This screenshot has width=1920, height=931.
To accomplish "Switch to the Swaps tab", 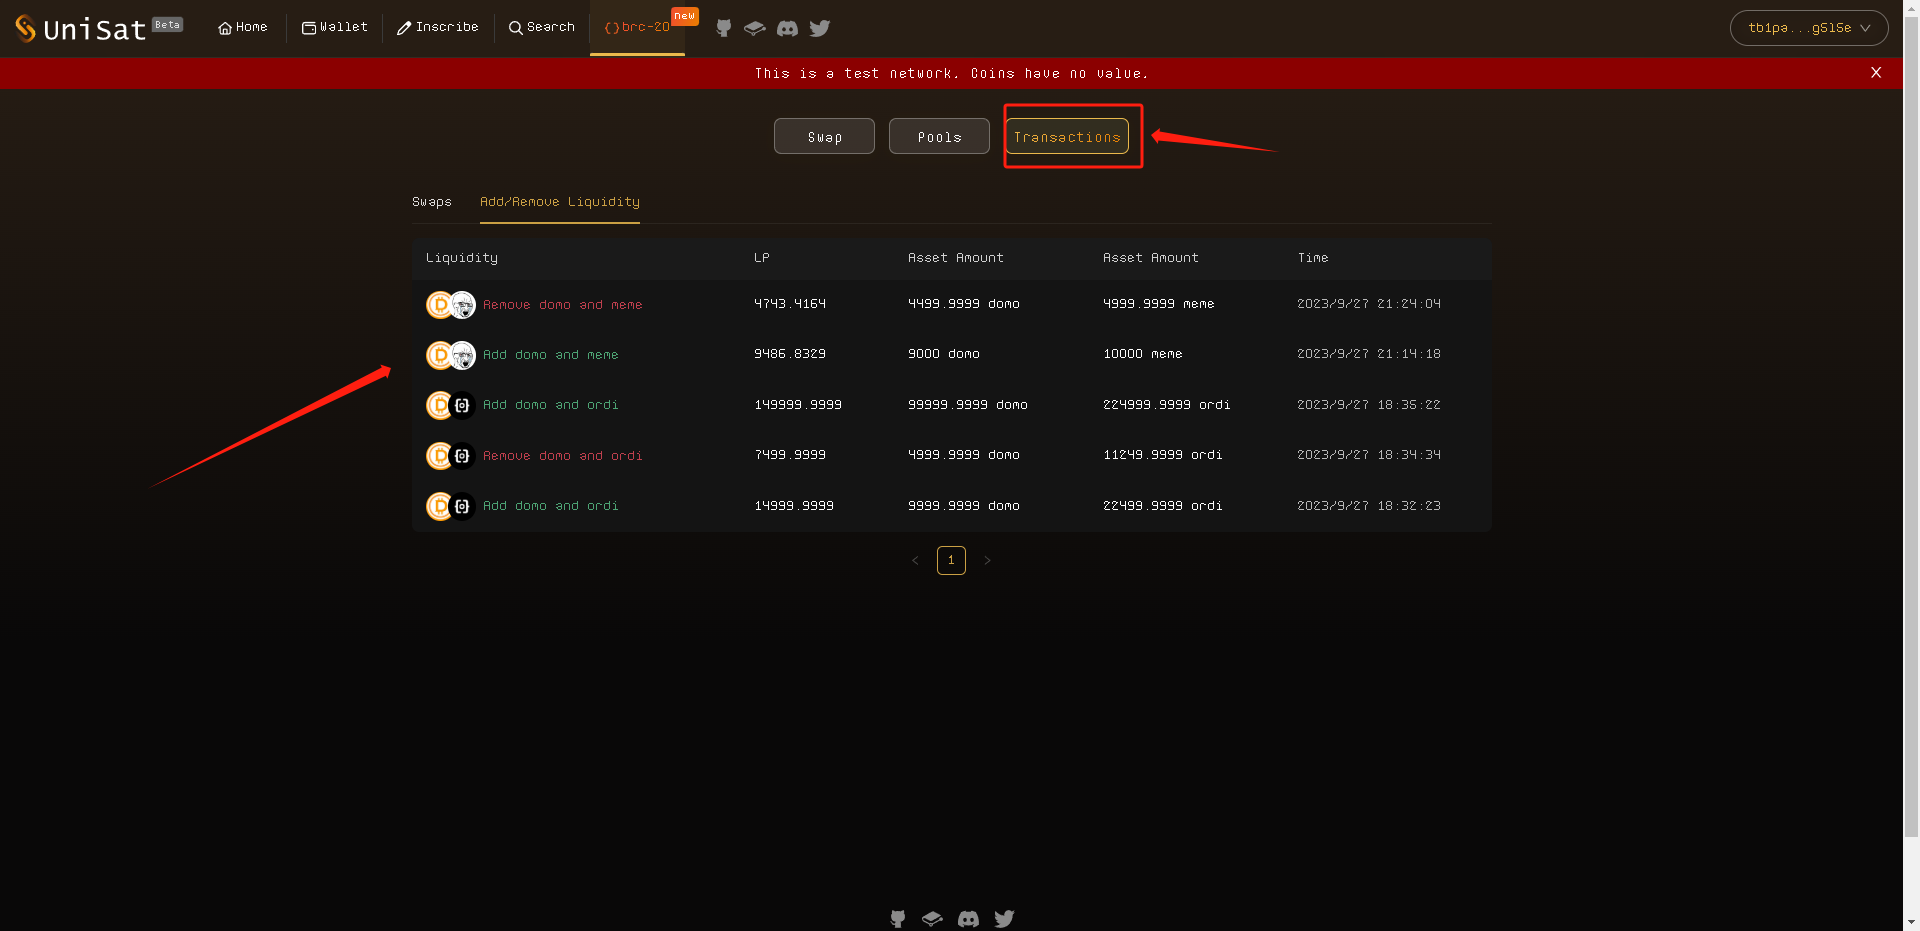I will (x=432, y=202).
